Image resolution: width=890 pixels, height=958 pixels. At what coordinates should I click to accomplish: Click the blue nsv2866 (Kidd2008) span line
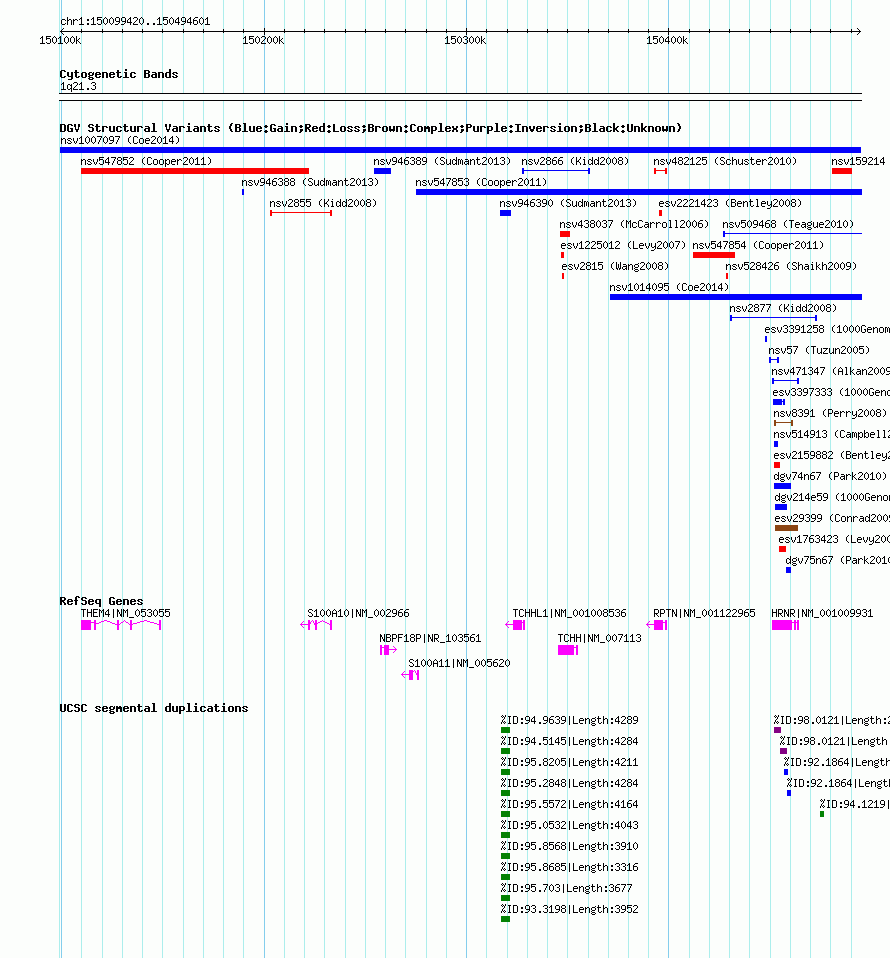556,171
